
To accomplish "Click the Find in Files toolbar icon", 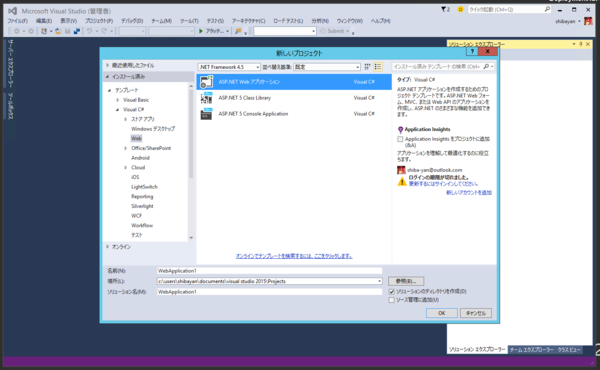I will pyautogui.click(x=238, y=31).
